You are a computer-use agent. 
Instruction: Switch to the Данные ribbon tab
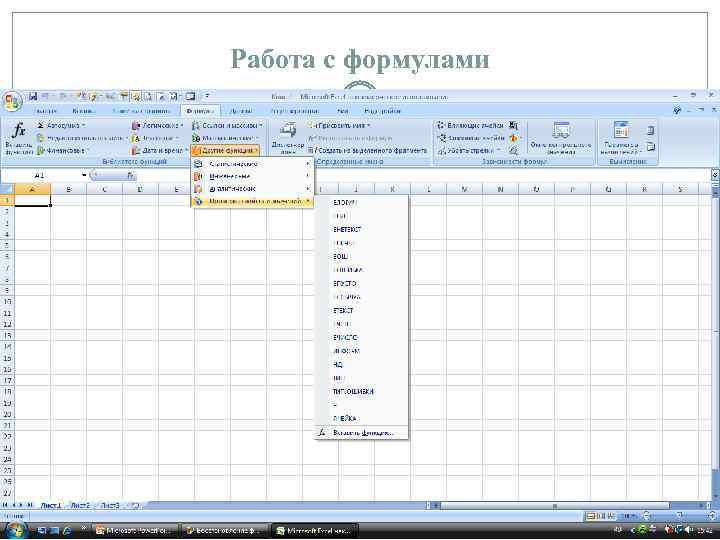pos(241,111)
